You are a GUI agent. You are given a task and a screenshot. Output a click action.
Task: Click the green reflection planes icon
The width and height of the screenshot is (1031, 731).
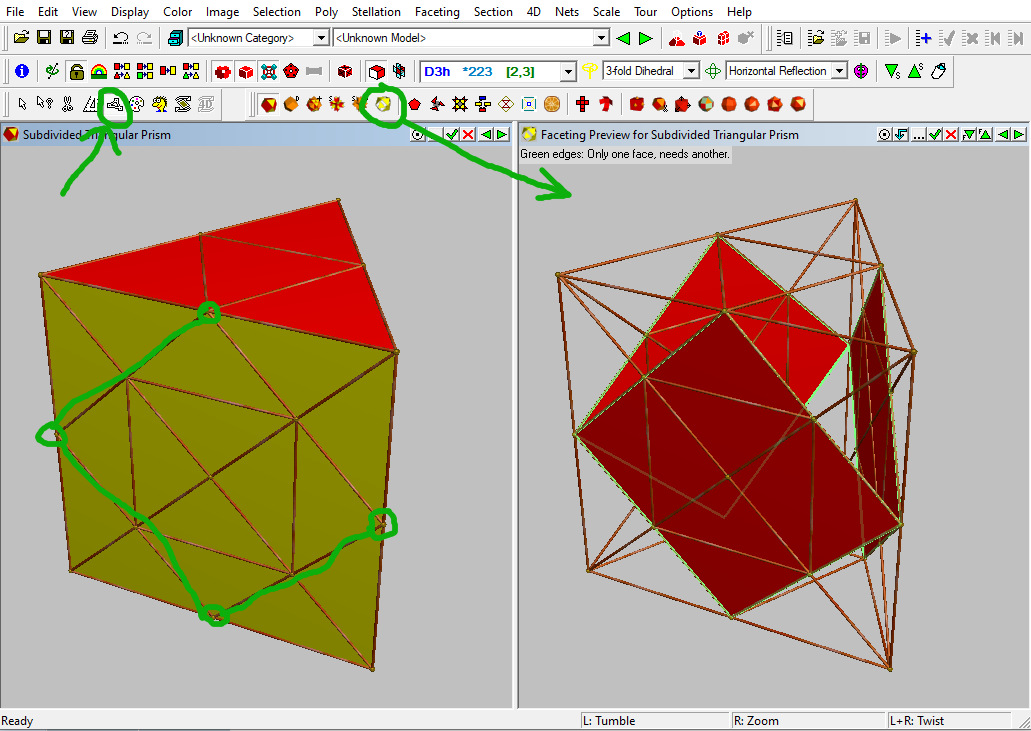(713, 71)
